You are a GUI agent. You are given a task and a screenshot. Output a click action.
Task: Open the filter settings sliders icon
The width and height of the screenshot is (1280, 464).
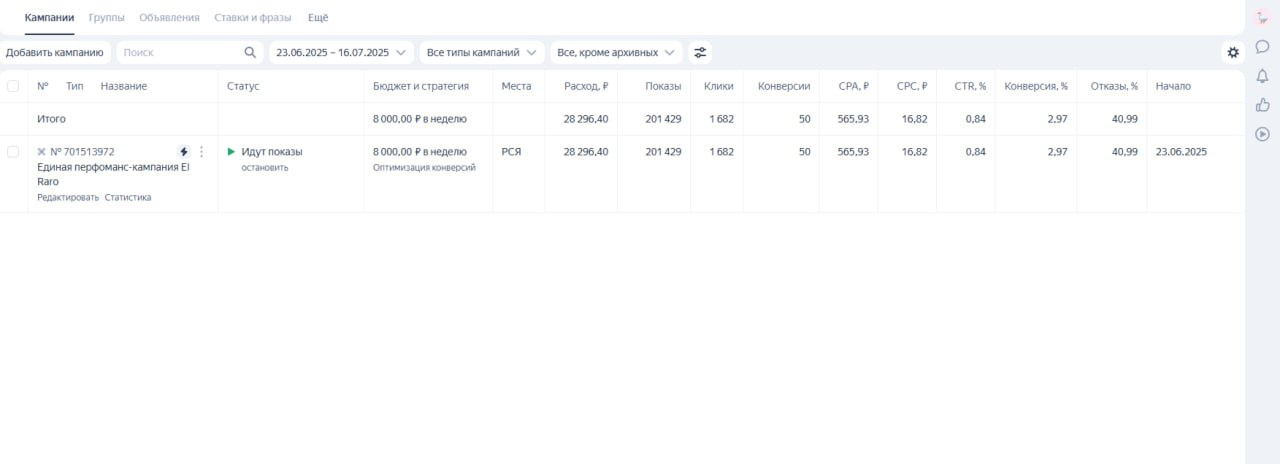(x=700, y=52)
